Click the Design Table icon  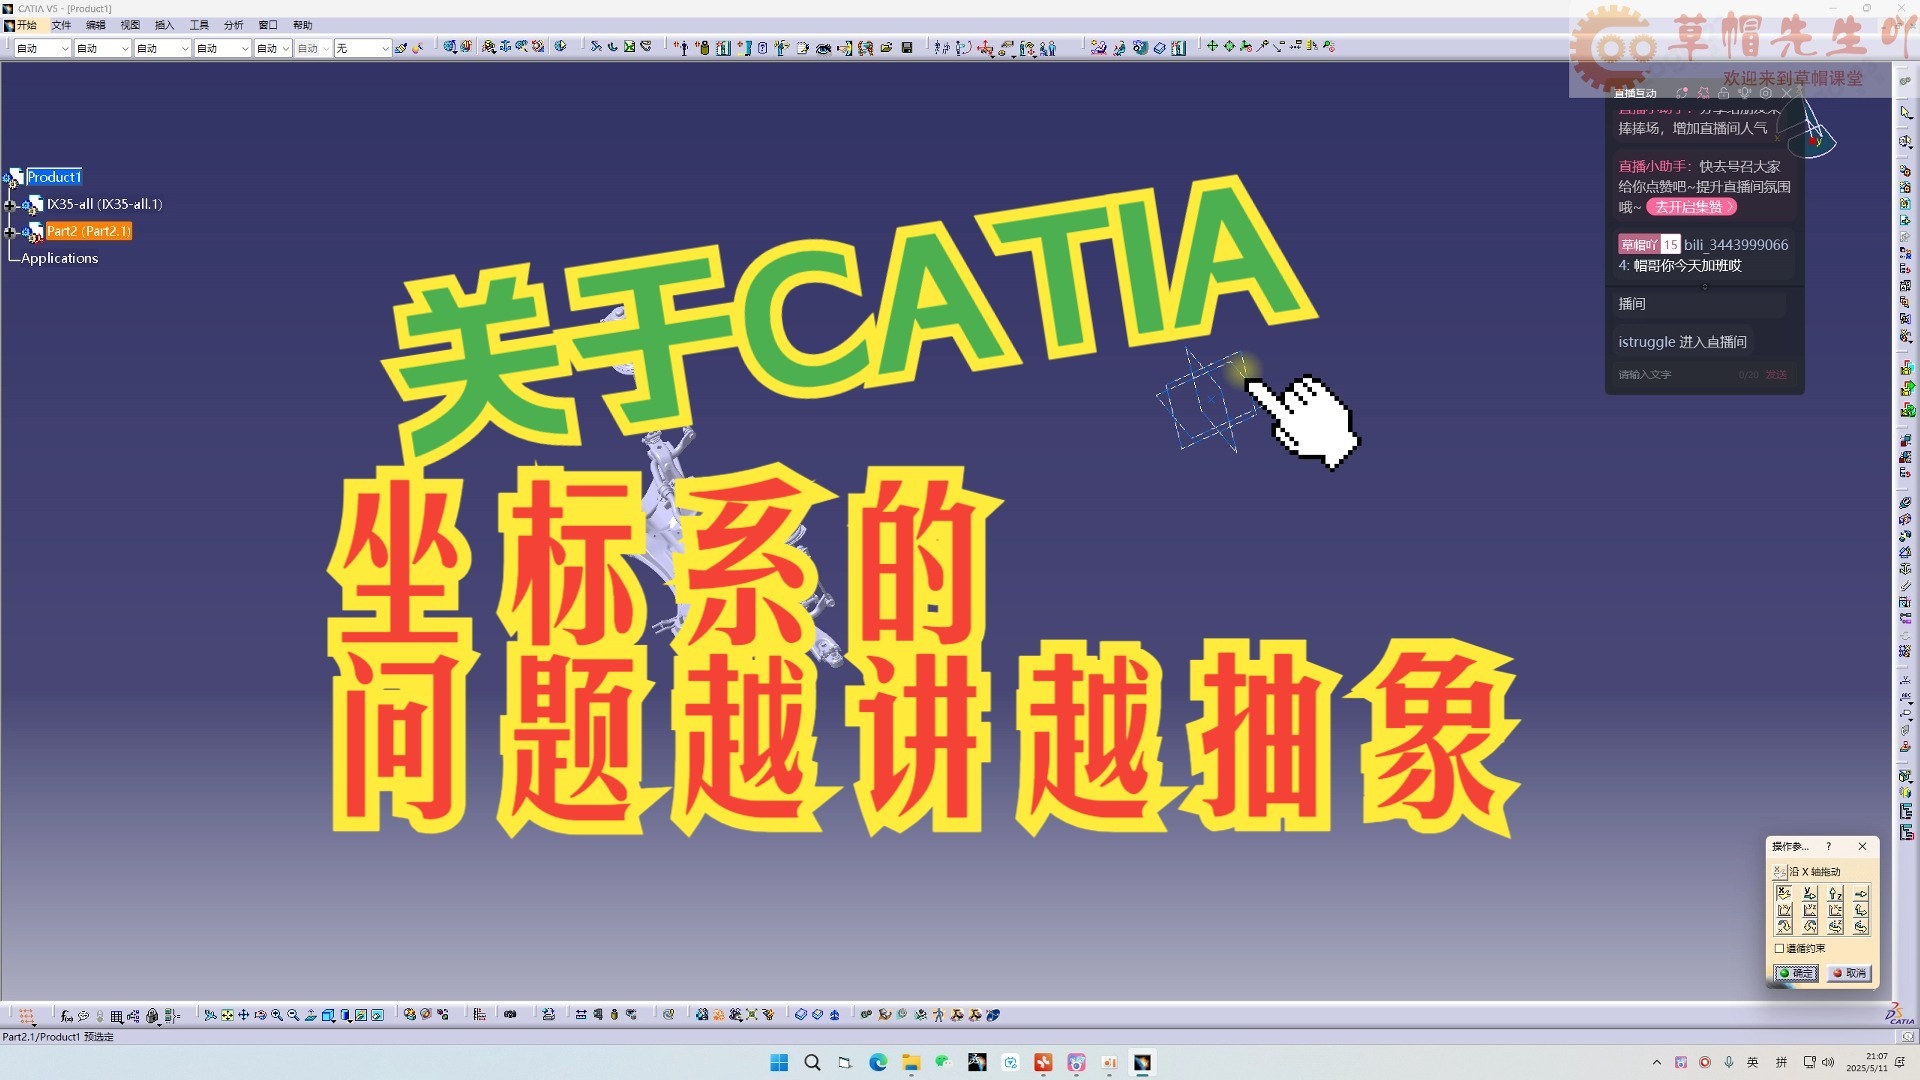(x=117, y=1015)
